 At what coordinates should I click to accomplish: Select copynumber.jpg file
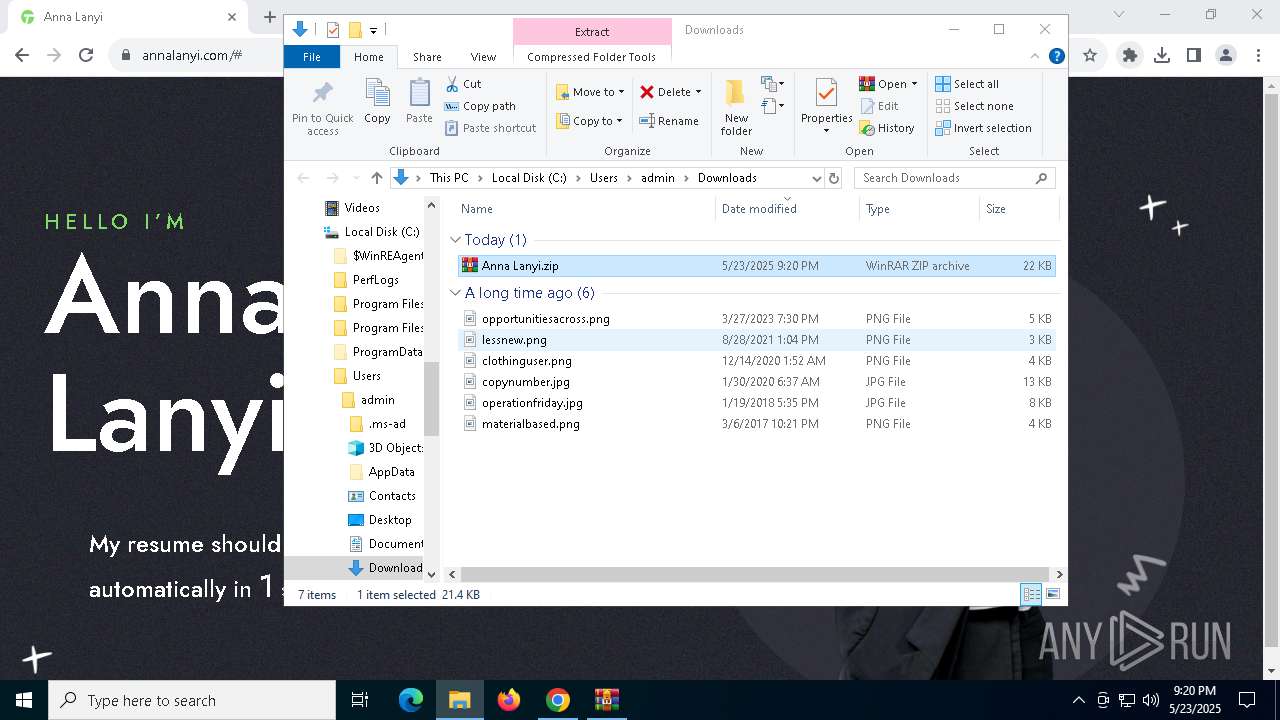click(x=756, y=382)
